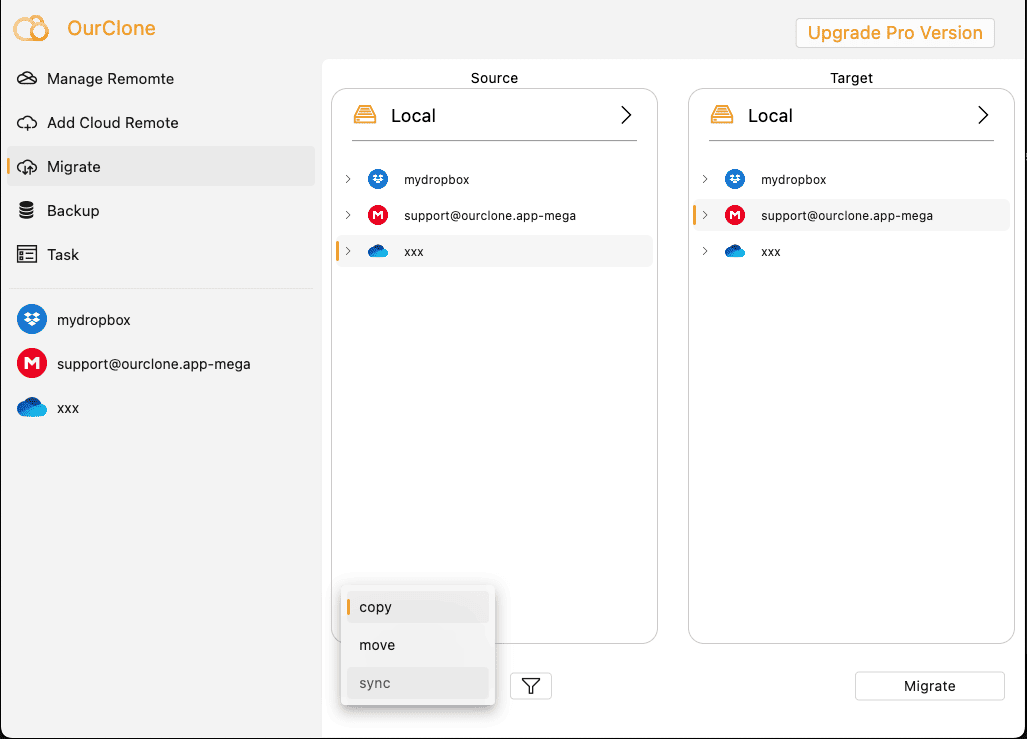Open the filter funnel button
The height and width of the screenshot is (739, 1027).
point(531,686)
